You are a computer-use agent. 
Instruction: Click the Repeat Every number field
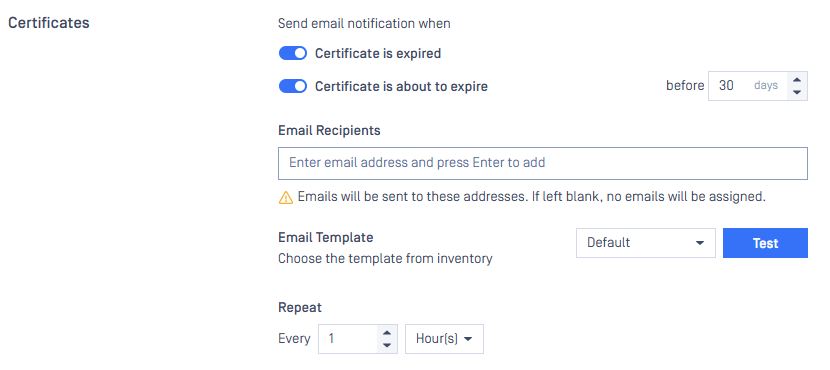coord(348,339)
